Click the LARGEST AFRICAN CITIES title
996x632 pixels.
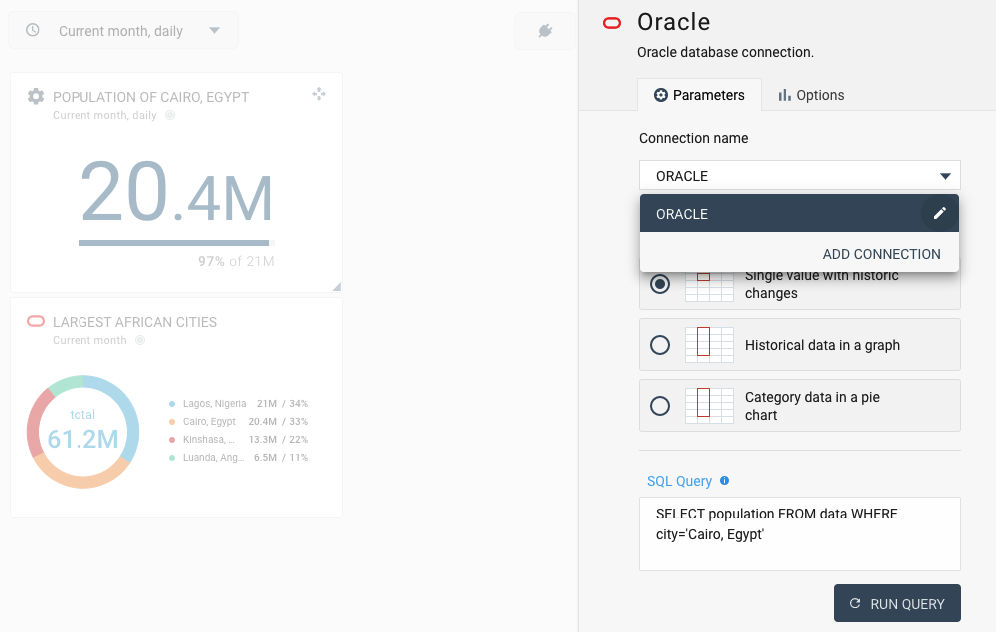[135, 322]
